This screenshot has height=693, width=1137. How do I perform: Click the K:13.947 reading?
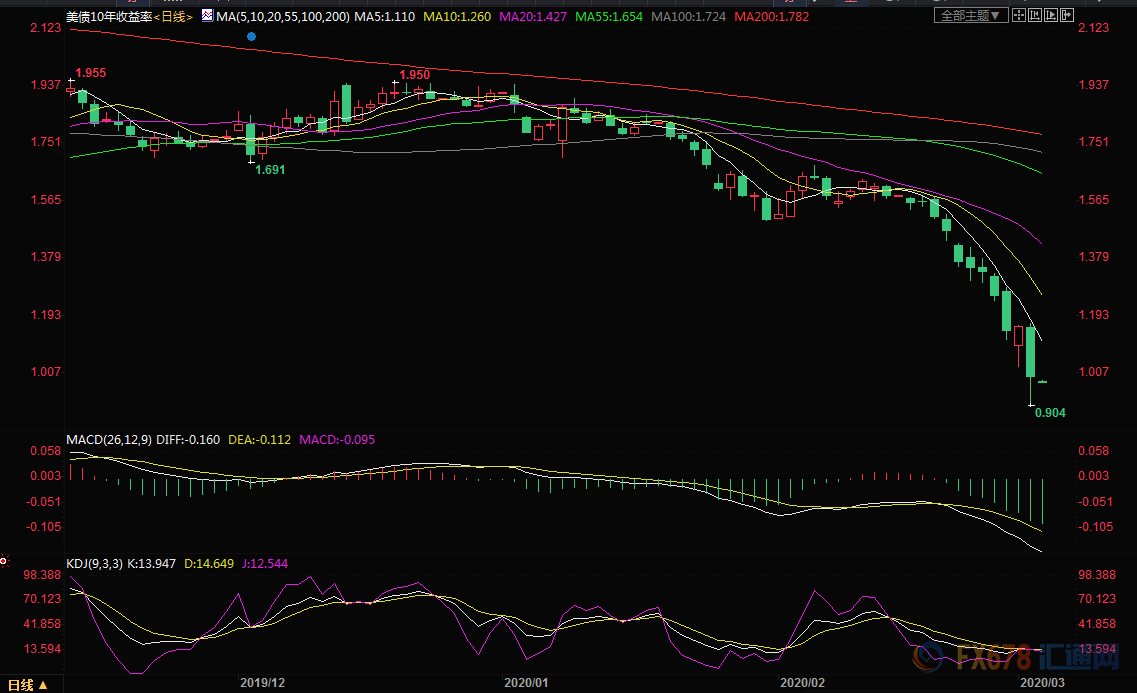tap(152, 564)
